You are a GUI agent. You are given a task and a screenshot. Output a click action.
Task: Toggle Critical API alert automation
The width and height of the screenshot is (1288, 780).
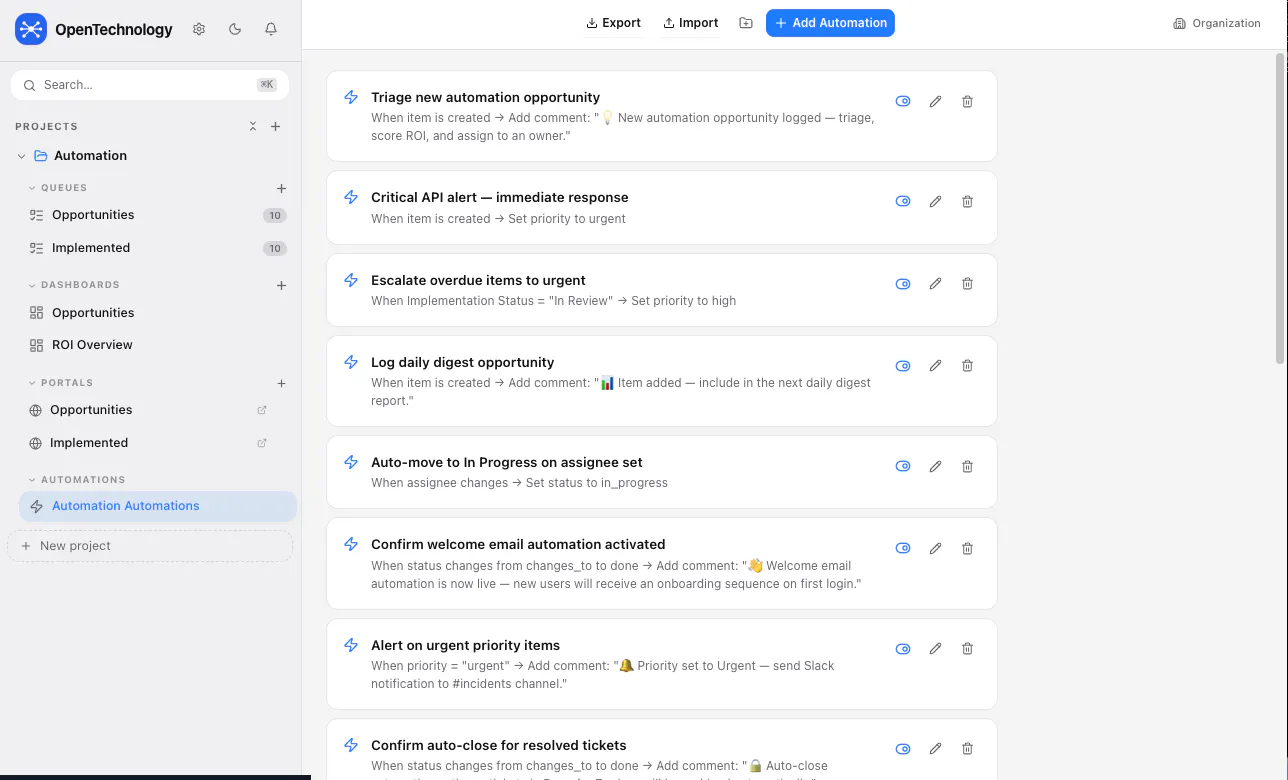click(903, 201)
